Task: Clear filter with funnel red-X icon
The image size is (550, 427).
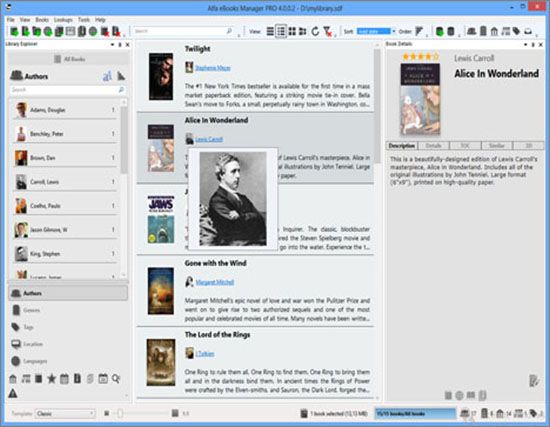Action: (327, 32)
